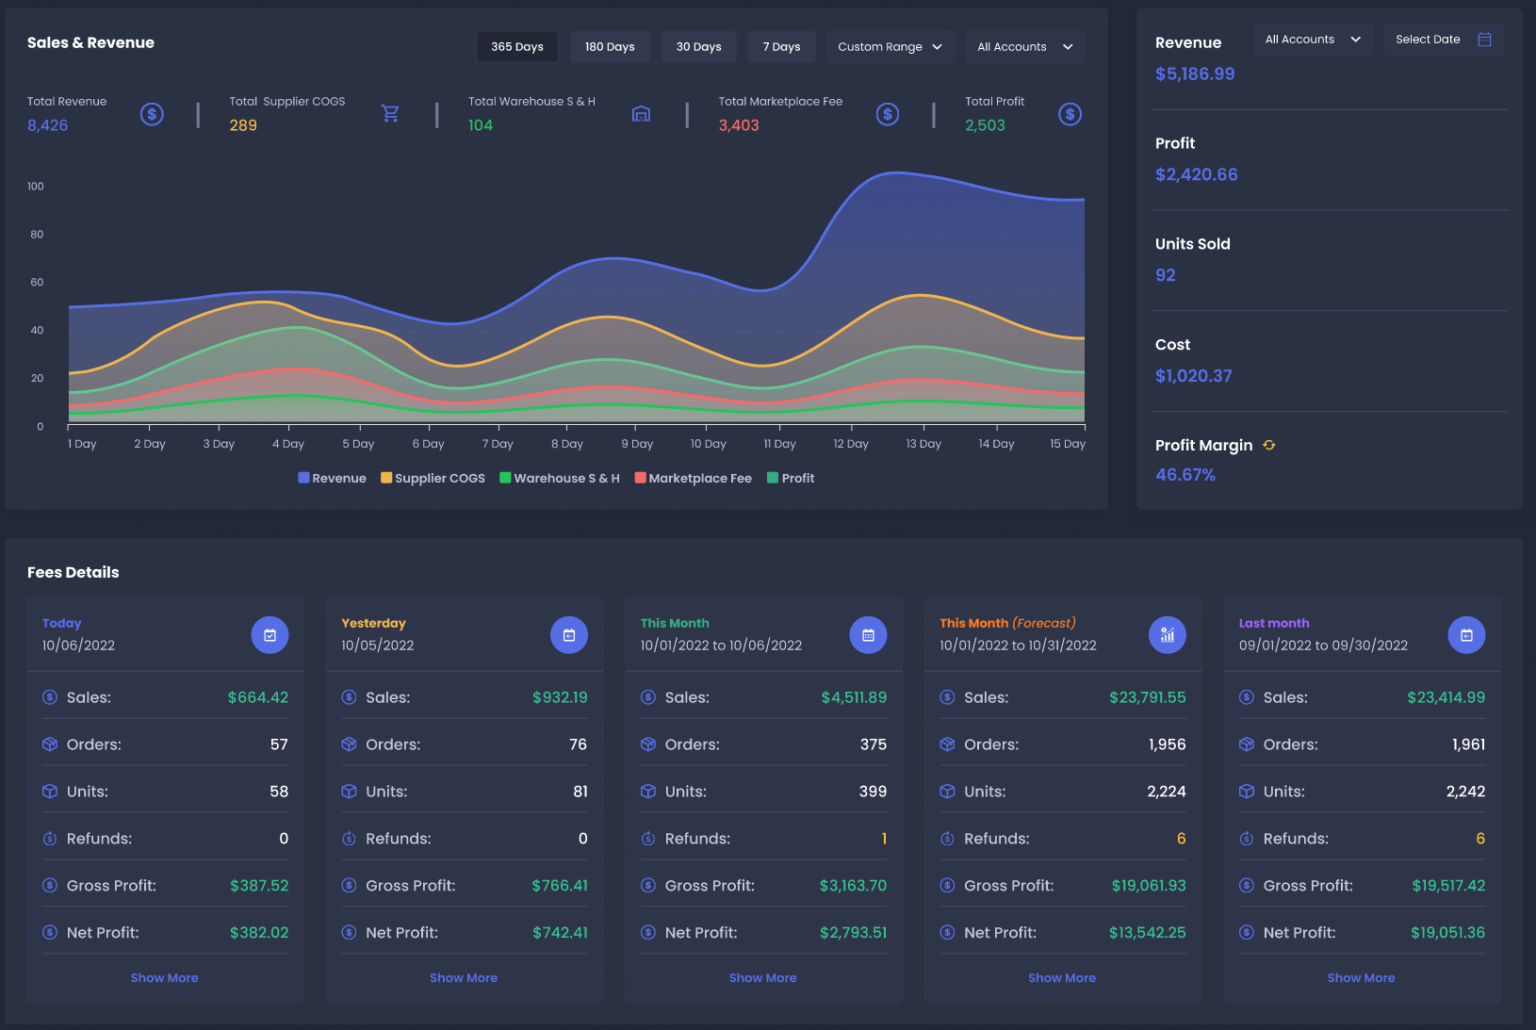1536x1030 pixels.
Task: Toggle the Supplier COGS series in the legend
Action: click(432, 478)
